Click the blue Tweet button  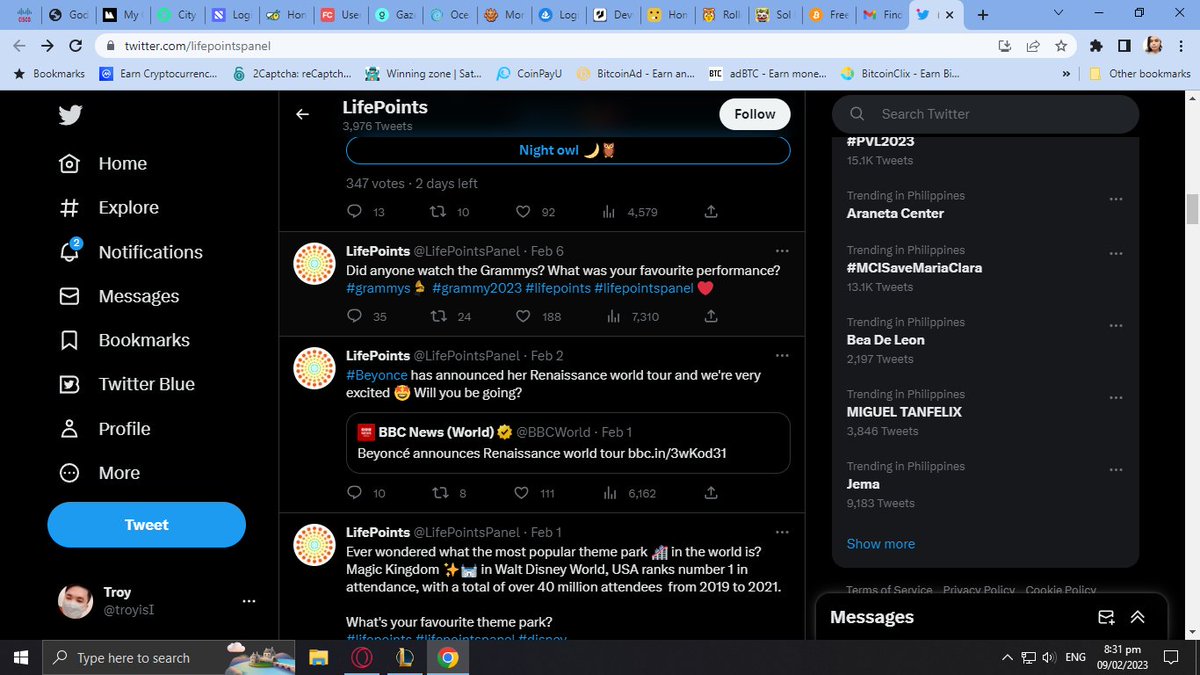click(x=147, y=525)
